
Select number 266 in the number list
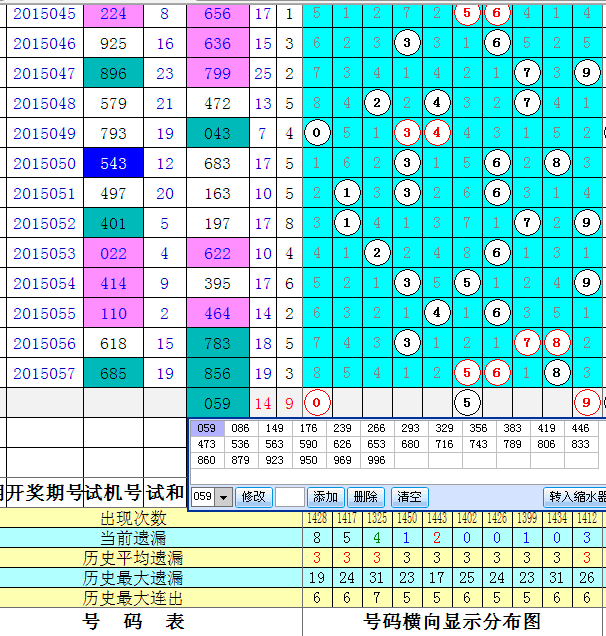[x=376, y=428]
